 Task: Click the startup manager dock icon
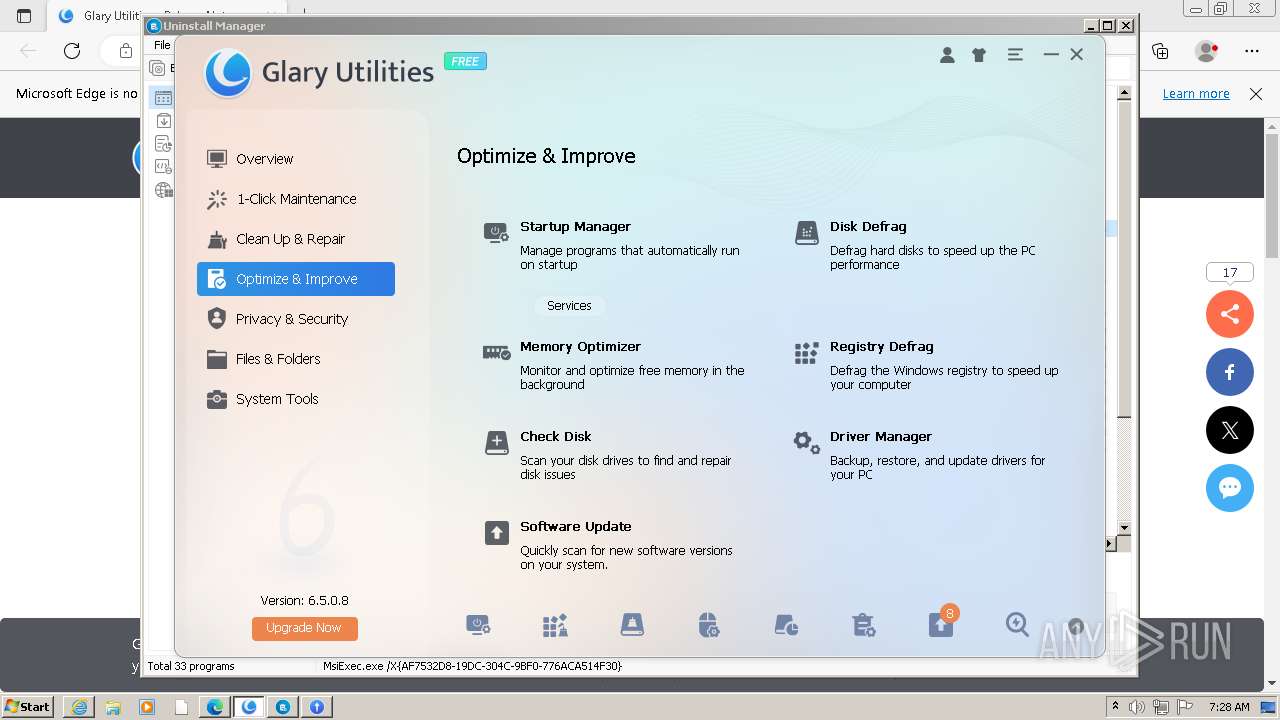(478, 626)
